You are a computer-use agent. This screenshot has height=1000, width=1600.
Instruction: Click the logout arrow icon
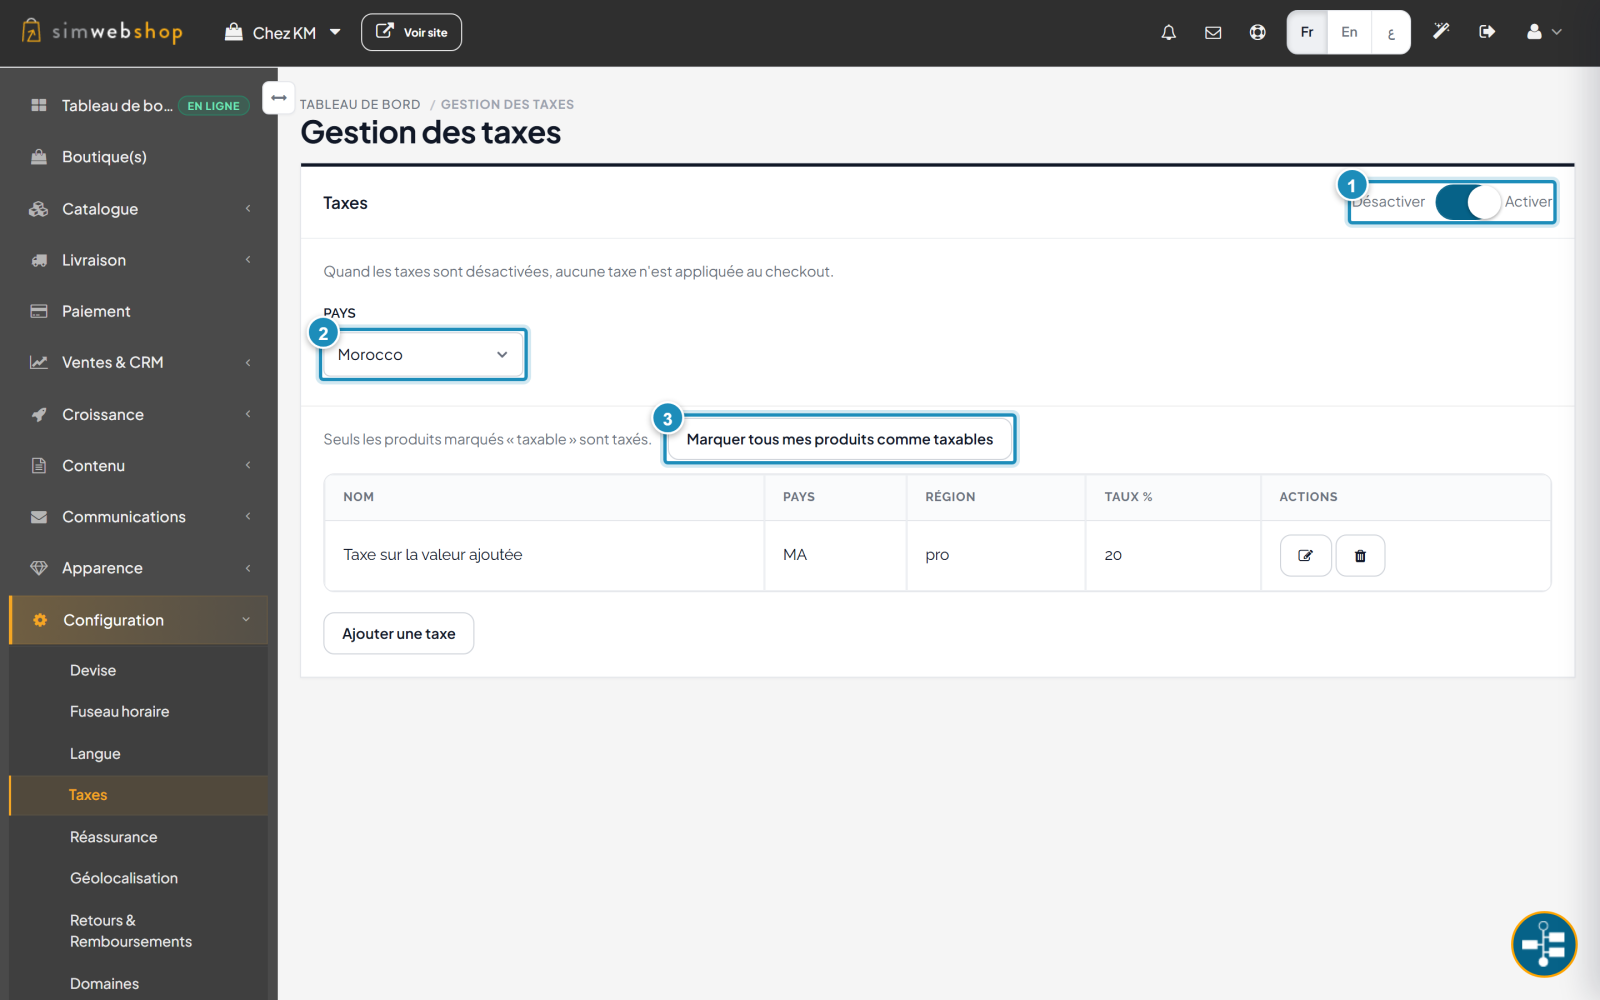click(x=1487, y=32)
